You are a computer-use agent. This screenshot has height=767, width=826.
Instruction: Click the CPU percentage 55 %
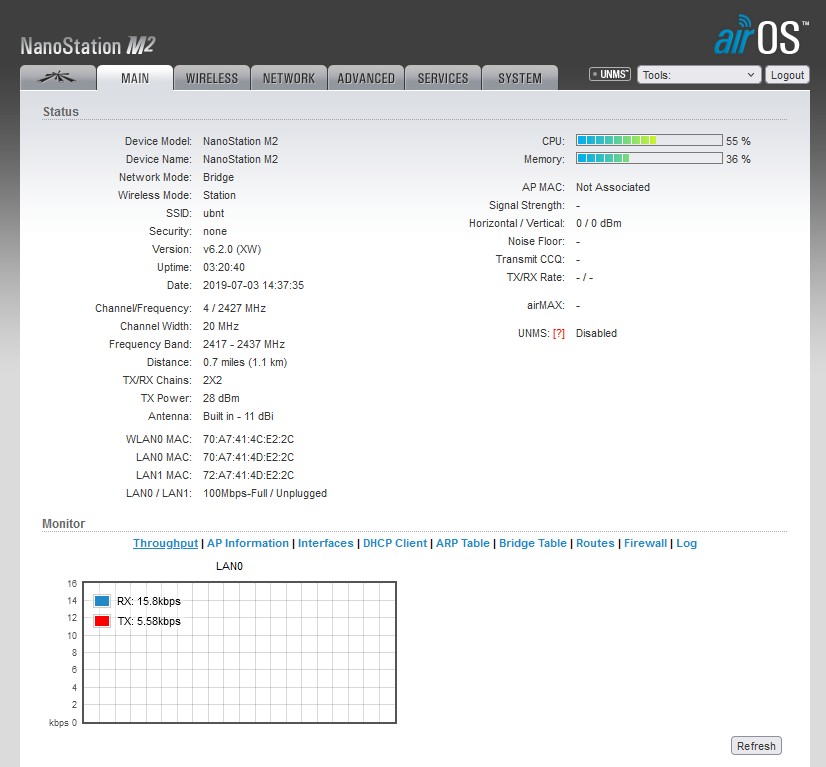coord(738,141)
